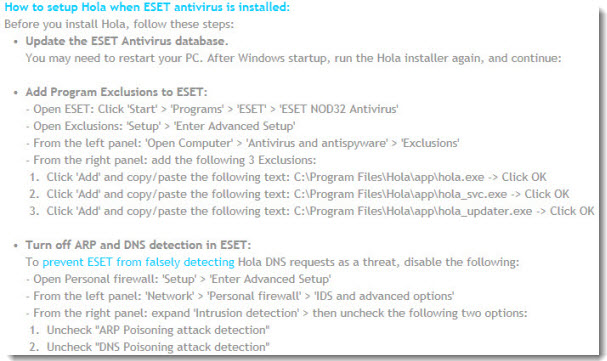The height and width of the screenshot is (361, 607).
Task: Click the 'You may need to restart your PC' line
Action: tap(293, 58)
